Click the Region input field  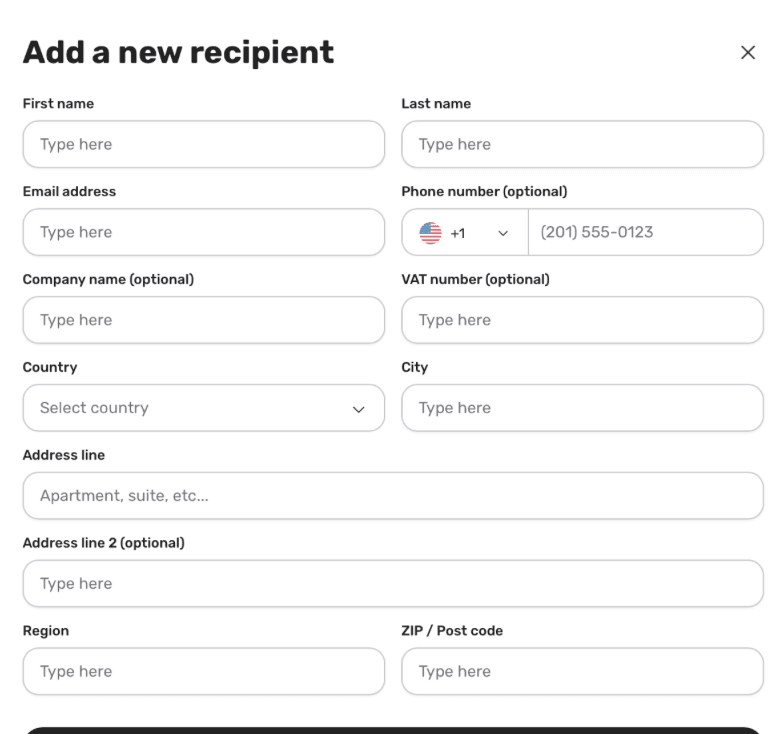[204, 672]
